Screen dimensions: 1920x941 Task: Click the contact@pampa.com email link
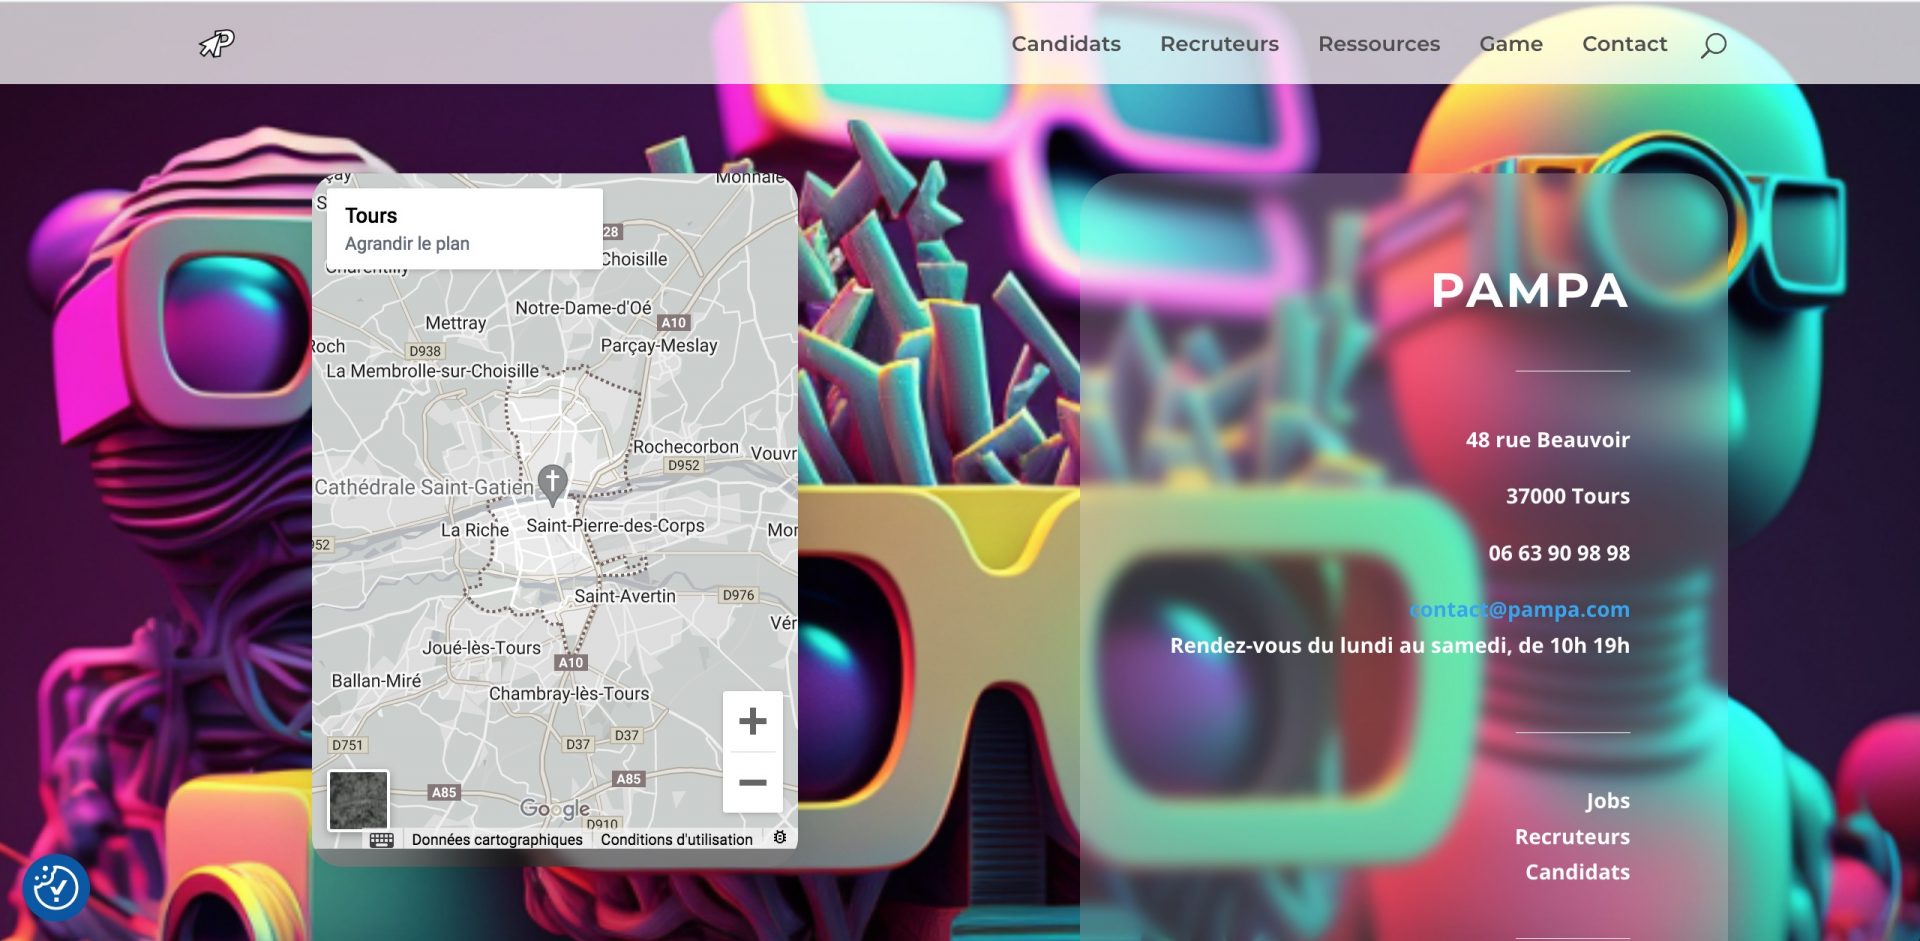tap(1519, 609)
